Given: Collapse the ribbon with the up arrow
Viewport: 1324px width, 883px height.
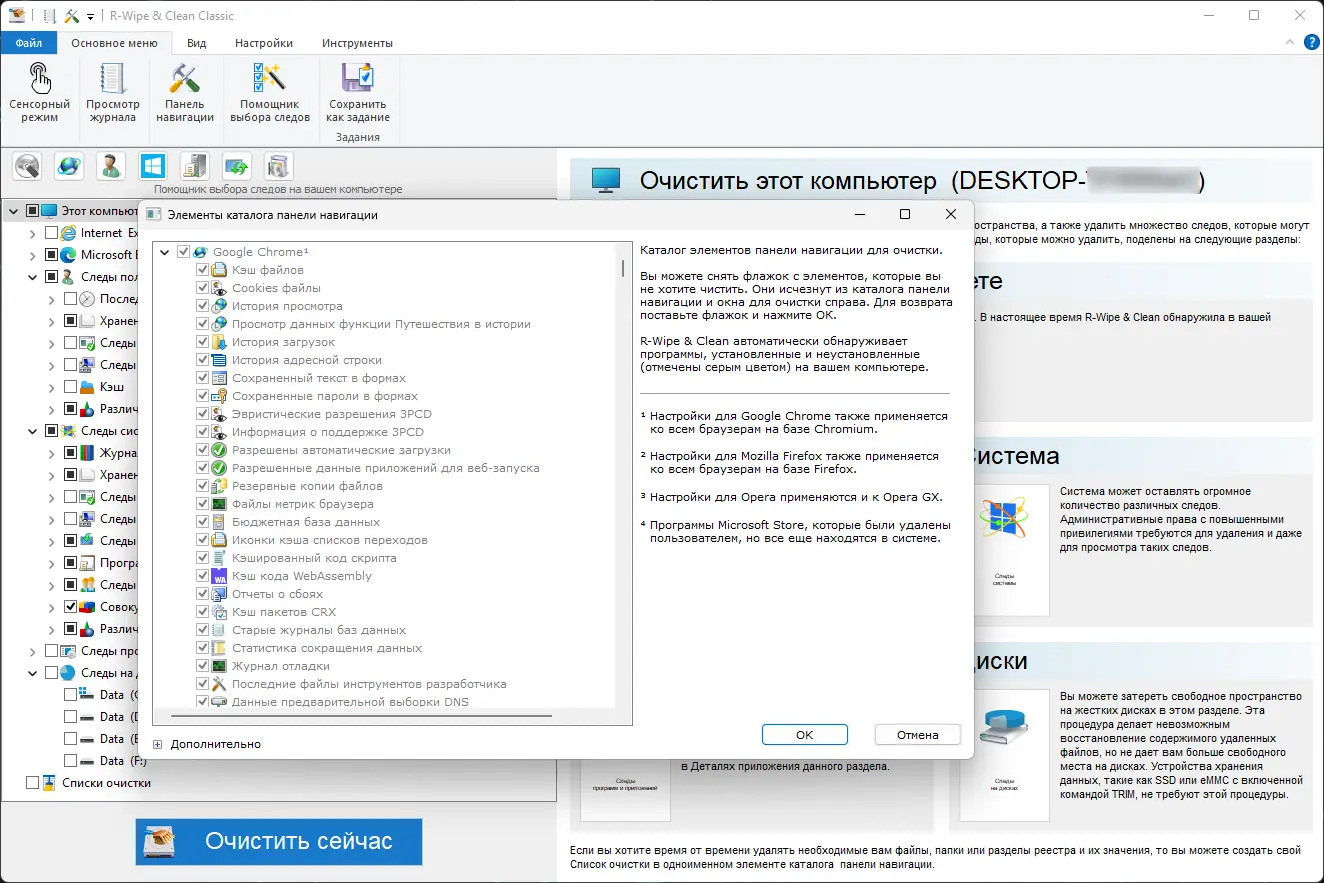Looking at the screenshot, I should [1288, 43].
